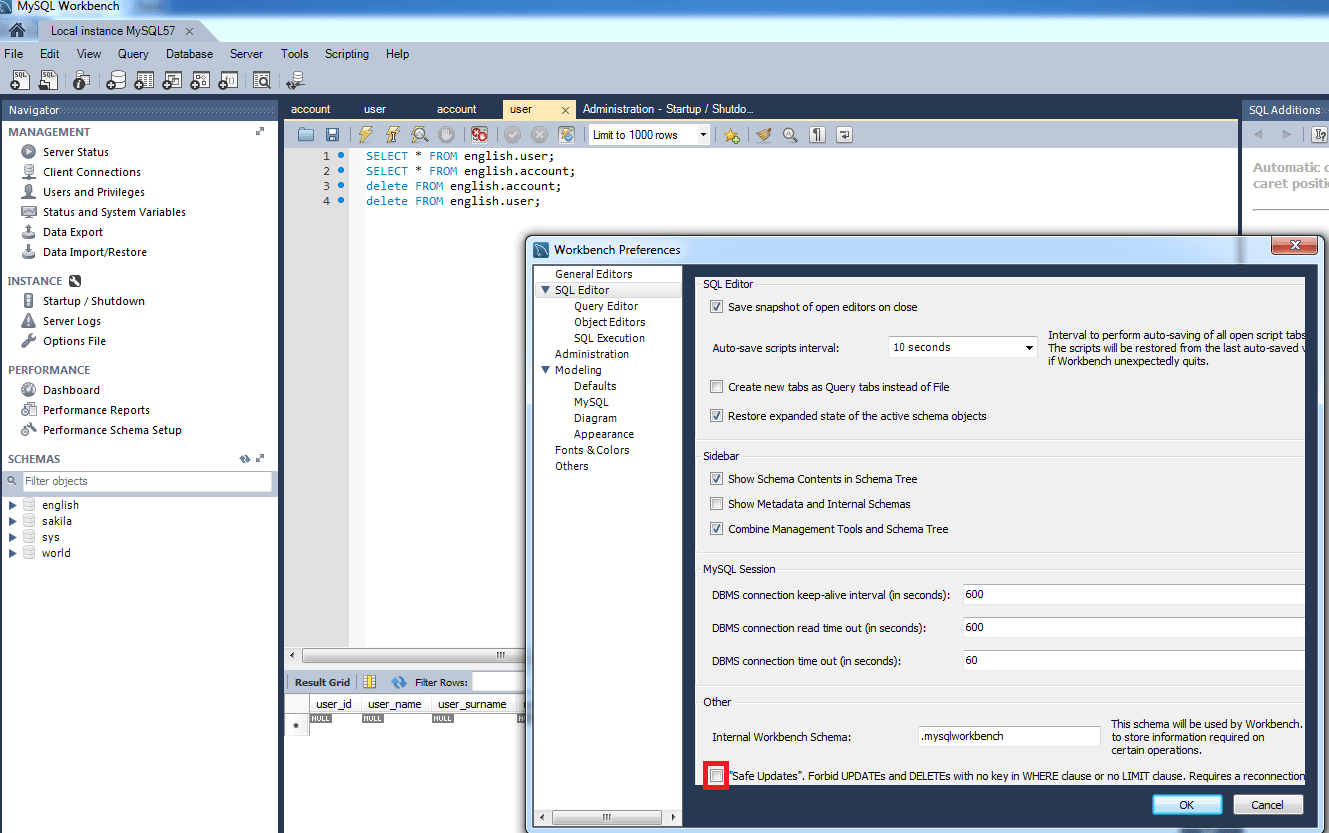Select the Beautify SQL broom icon
The image size is (1329, 833).
(x=764, y=134)
